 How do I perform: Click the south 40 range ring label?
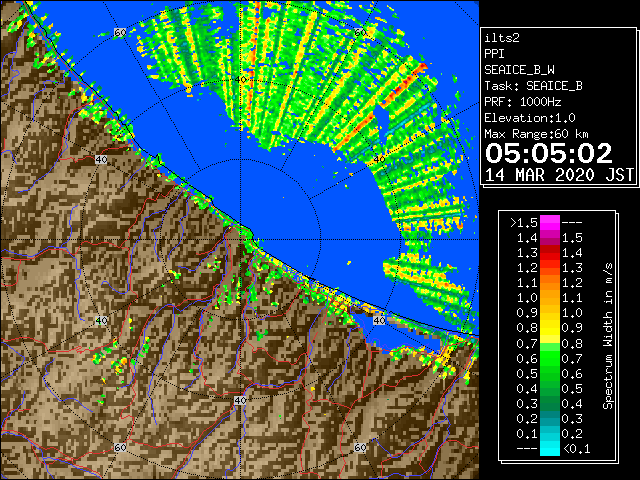(x=240, y=400)
